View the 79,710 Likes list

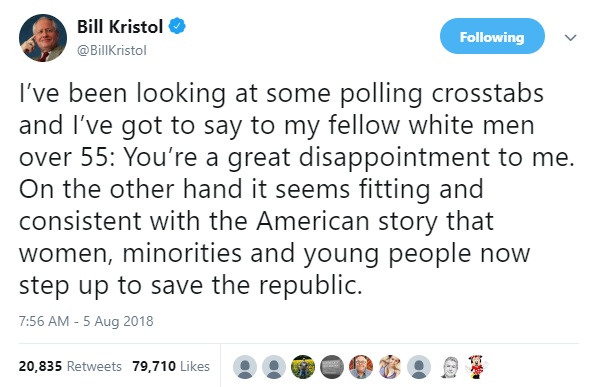(171, 366)
